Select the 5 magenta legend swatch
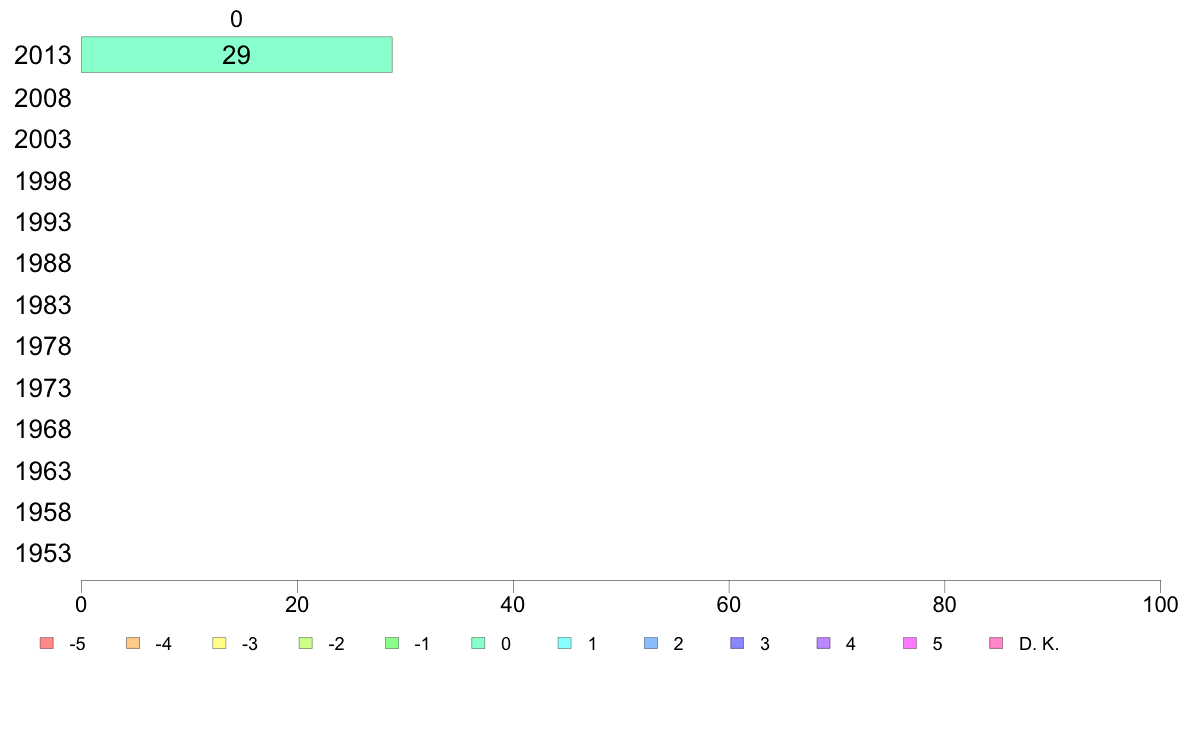This screenshot has width=1188, height=736. pos(911,644)
